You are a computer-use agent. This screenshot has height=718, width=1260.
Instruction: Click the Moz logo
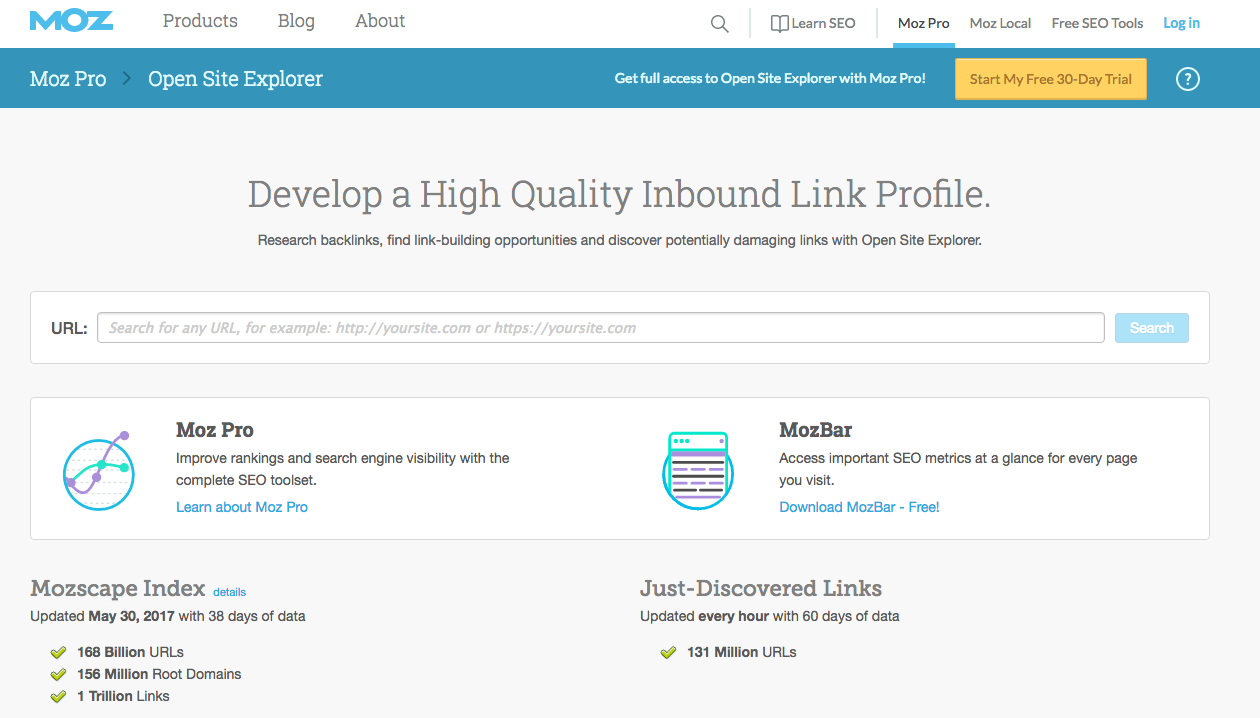[x=71, y=21]
